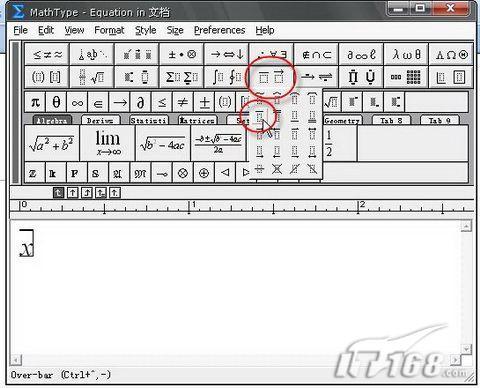The image size is (480, 388).
Task: Select the double over-bar template
Action: tap(277, 116)
